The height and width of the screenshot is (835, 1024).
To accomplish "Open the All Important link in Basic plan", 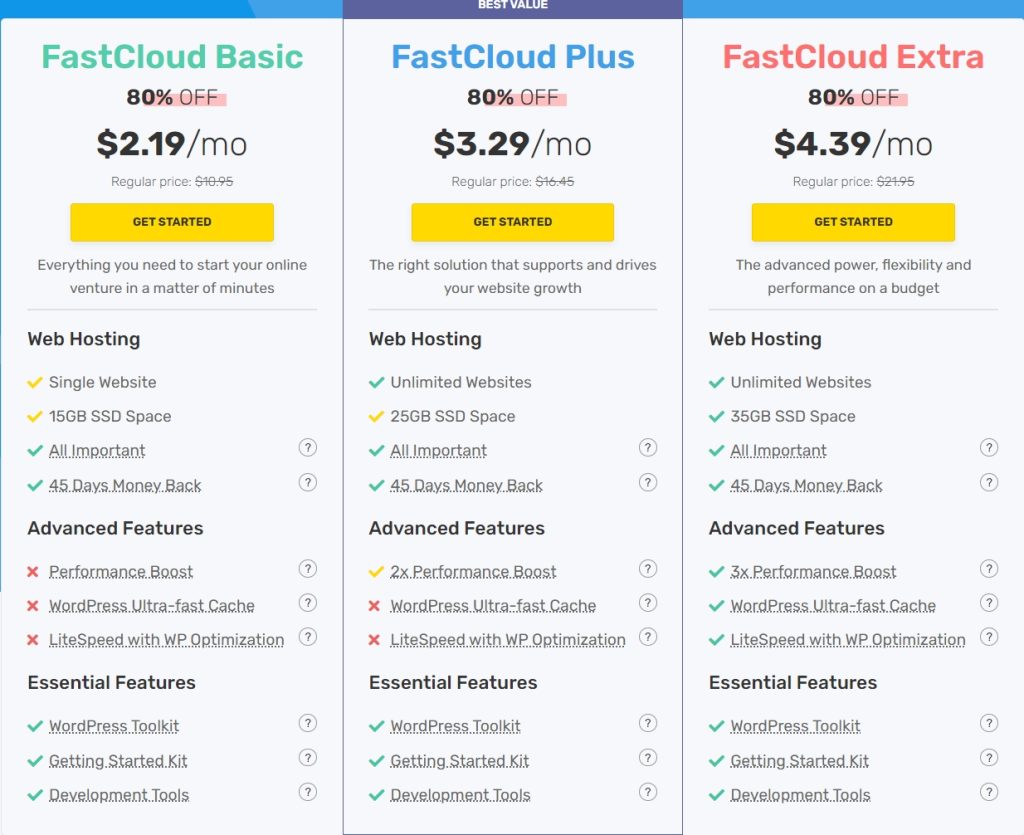I will coord(97,451).
